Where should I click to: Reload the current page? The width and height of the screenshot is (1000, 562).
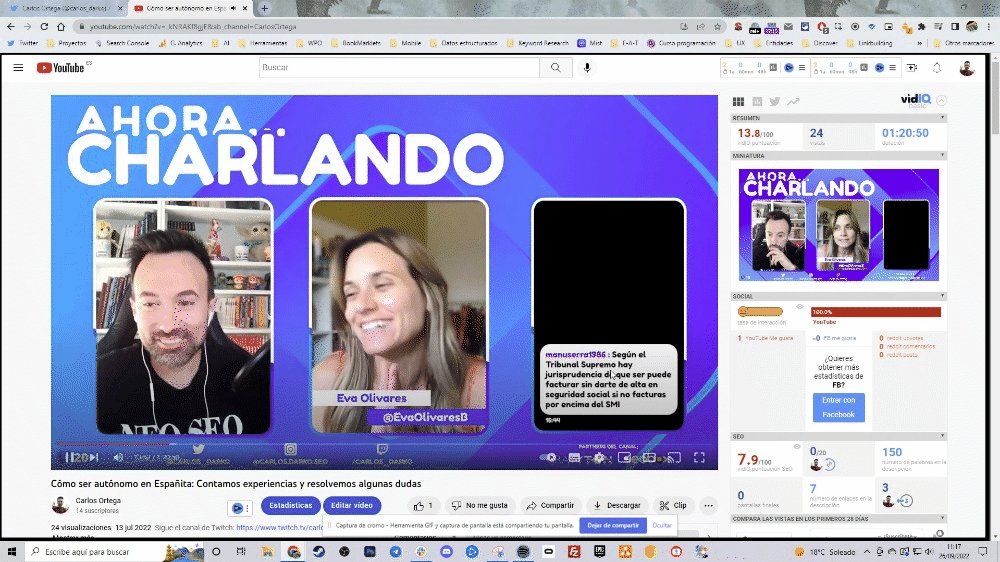[44, 27]
